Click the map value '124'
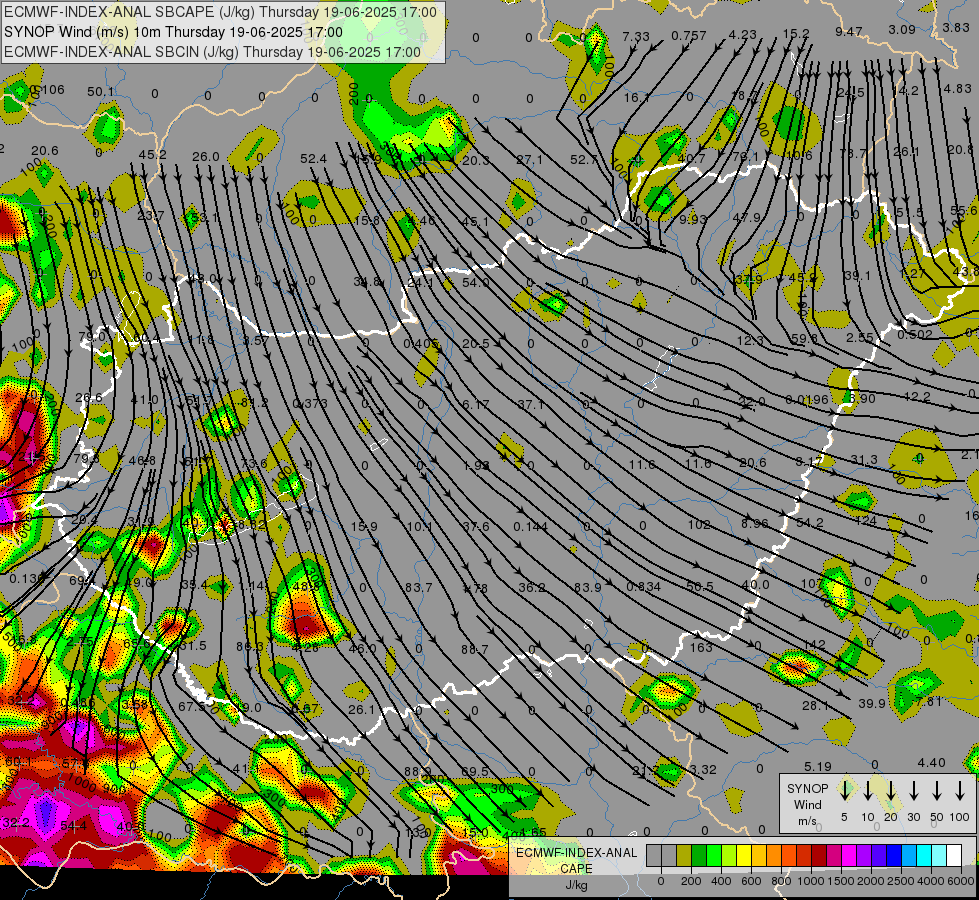Viewport: 979px width, 900px height. (866, 521)
